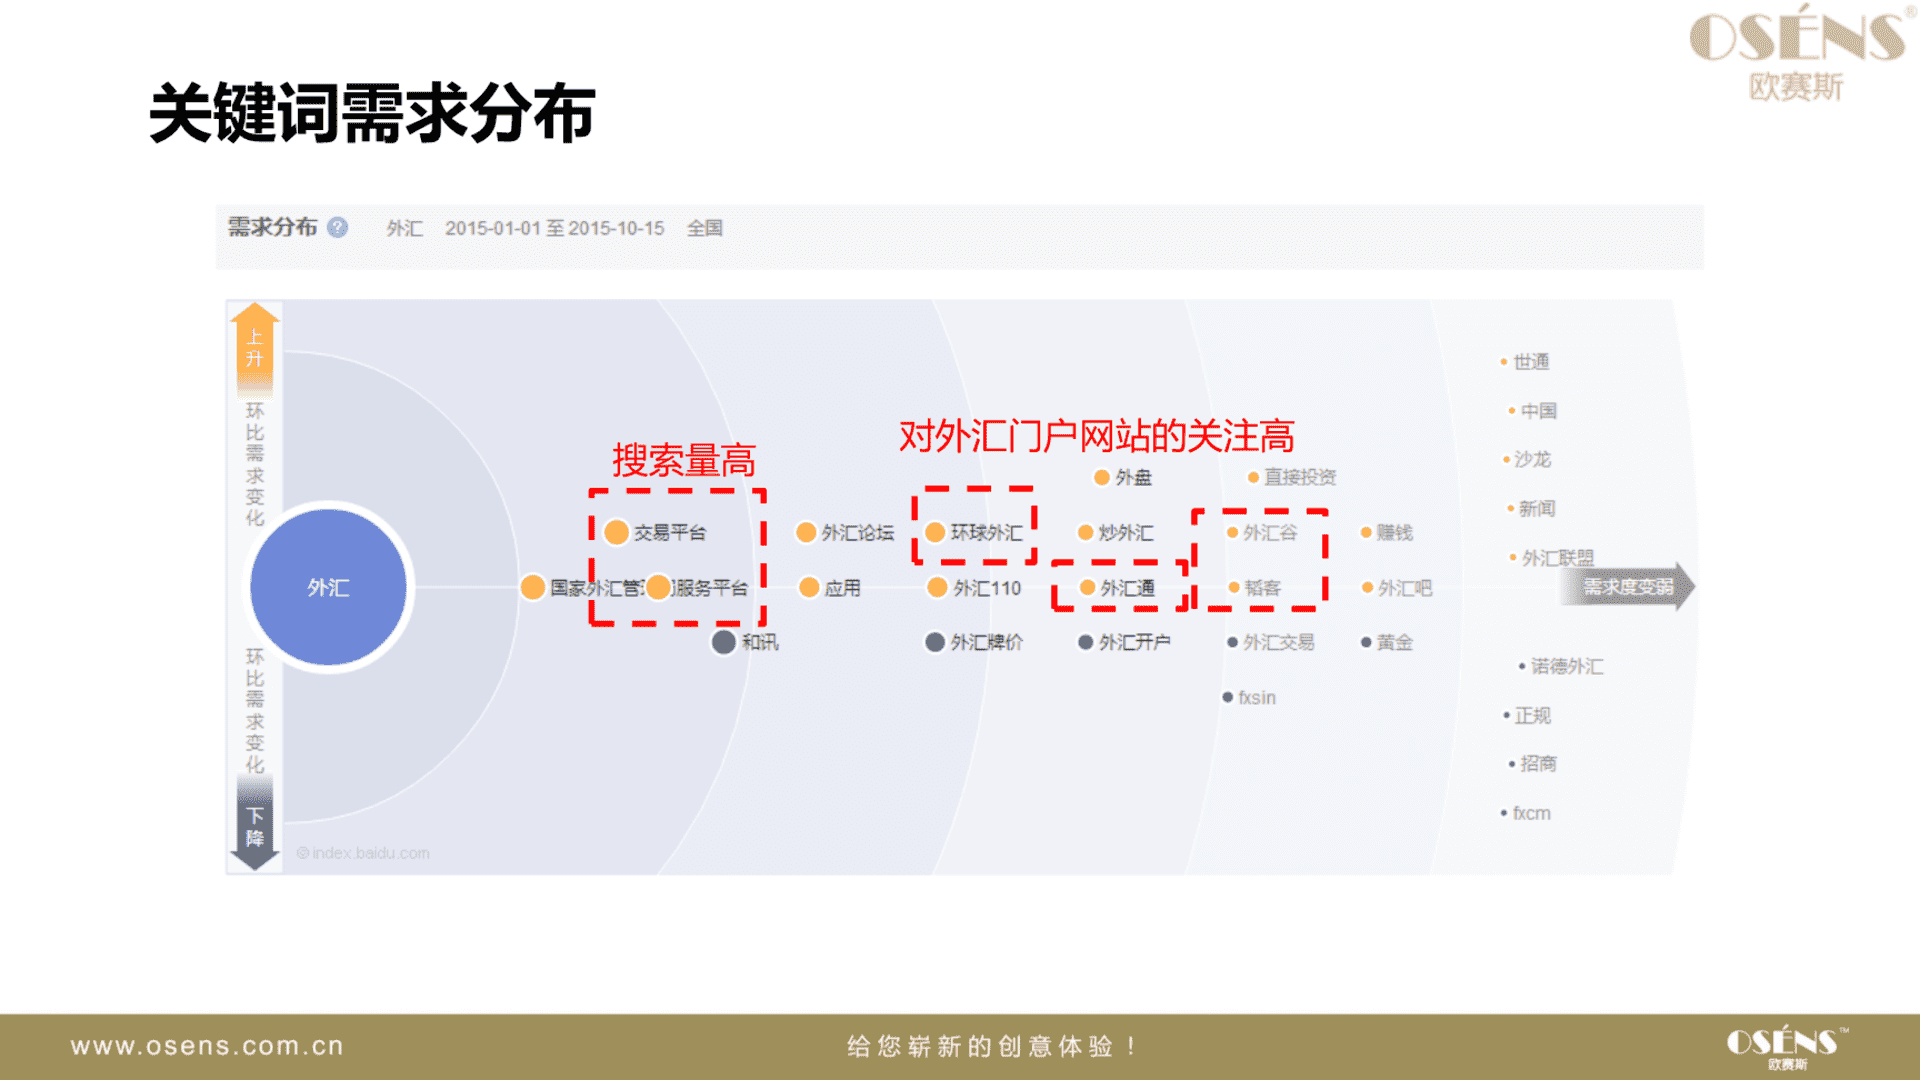Click the 需求分布 header label
1920x1080 pixels.
click(272, 227)
